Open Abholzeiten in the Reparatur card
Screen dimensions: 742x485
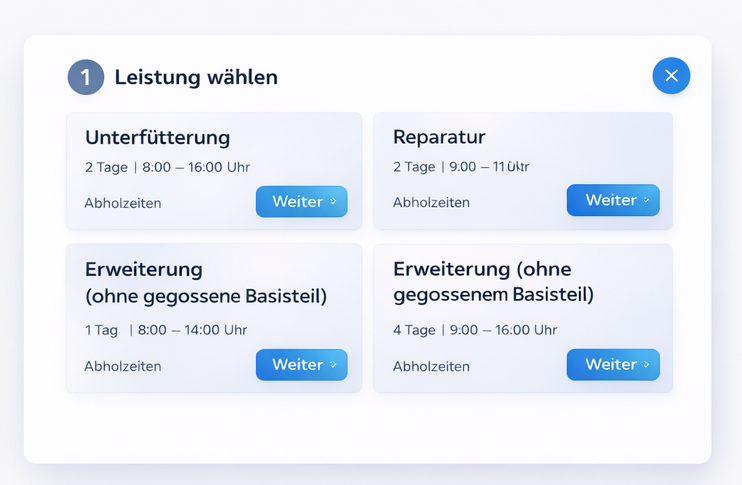431,203
